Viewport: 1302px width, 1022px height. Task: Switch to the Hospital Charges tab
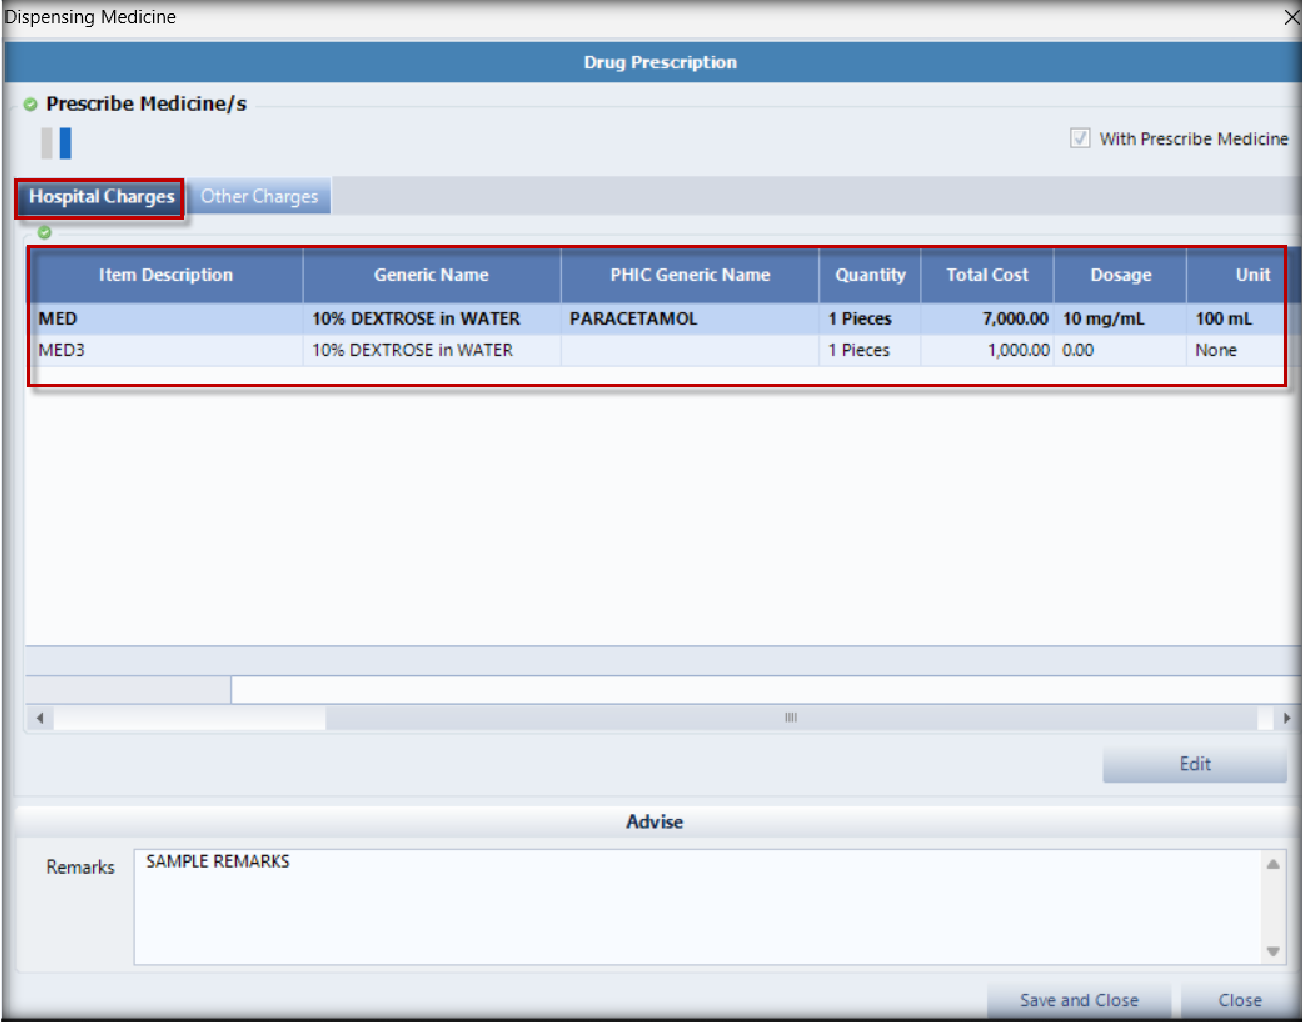click(101, 197)
